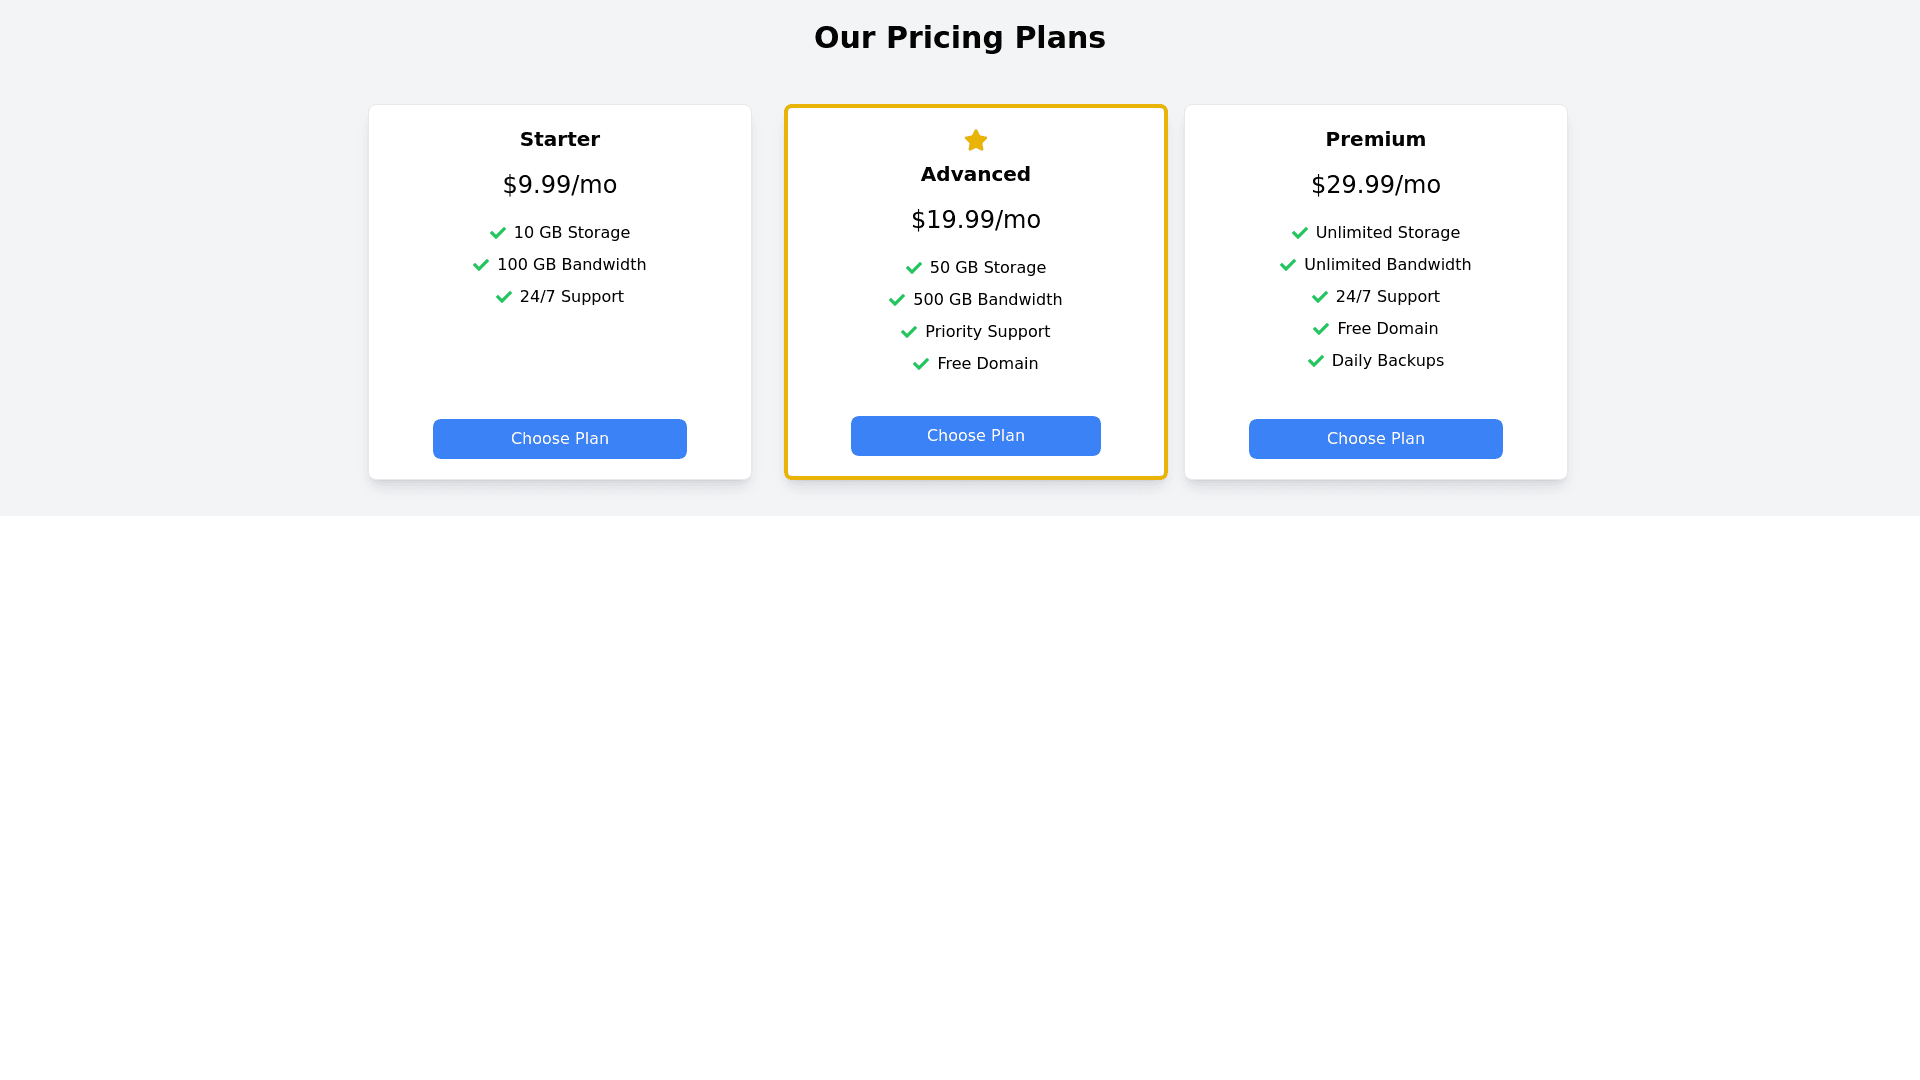The width and height of the screenshot is (1920, 1080).
Task: Click the checkmark next to 100 GB Bandwidth
Action: [481, 265]
